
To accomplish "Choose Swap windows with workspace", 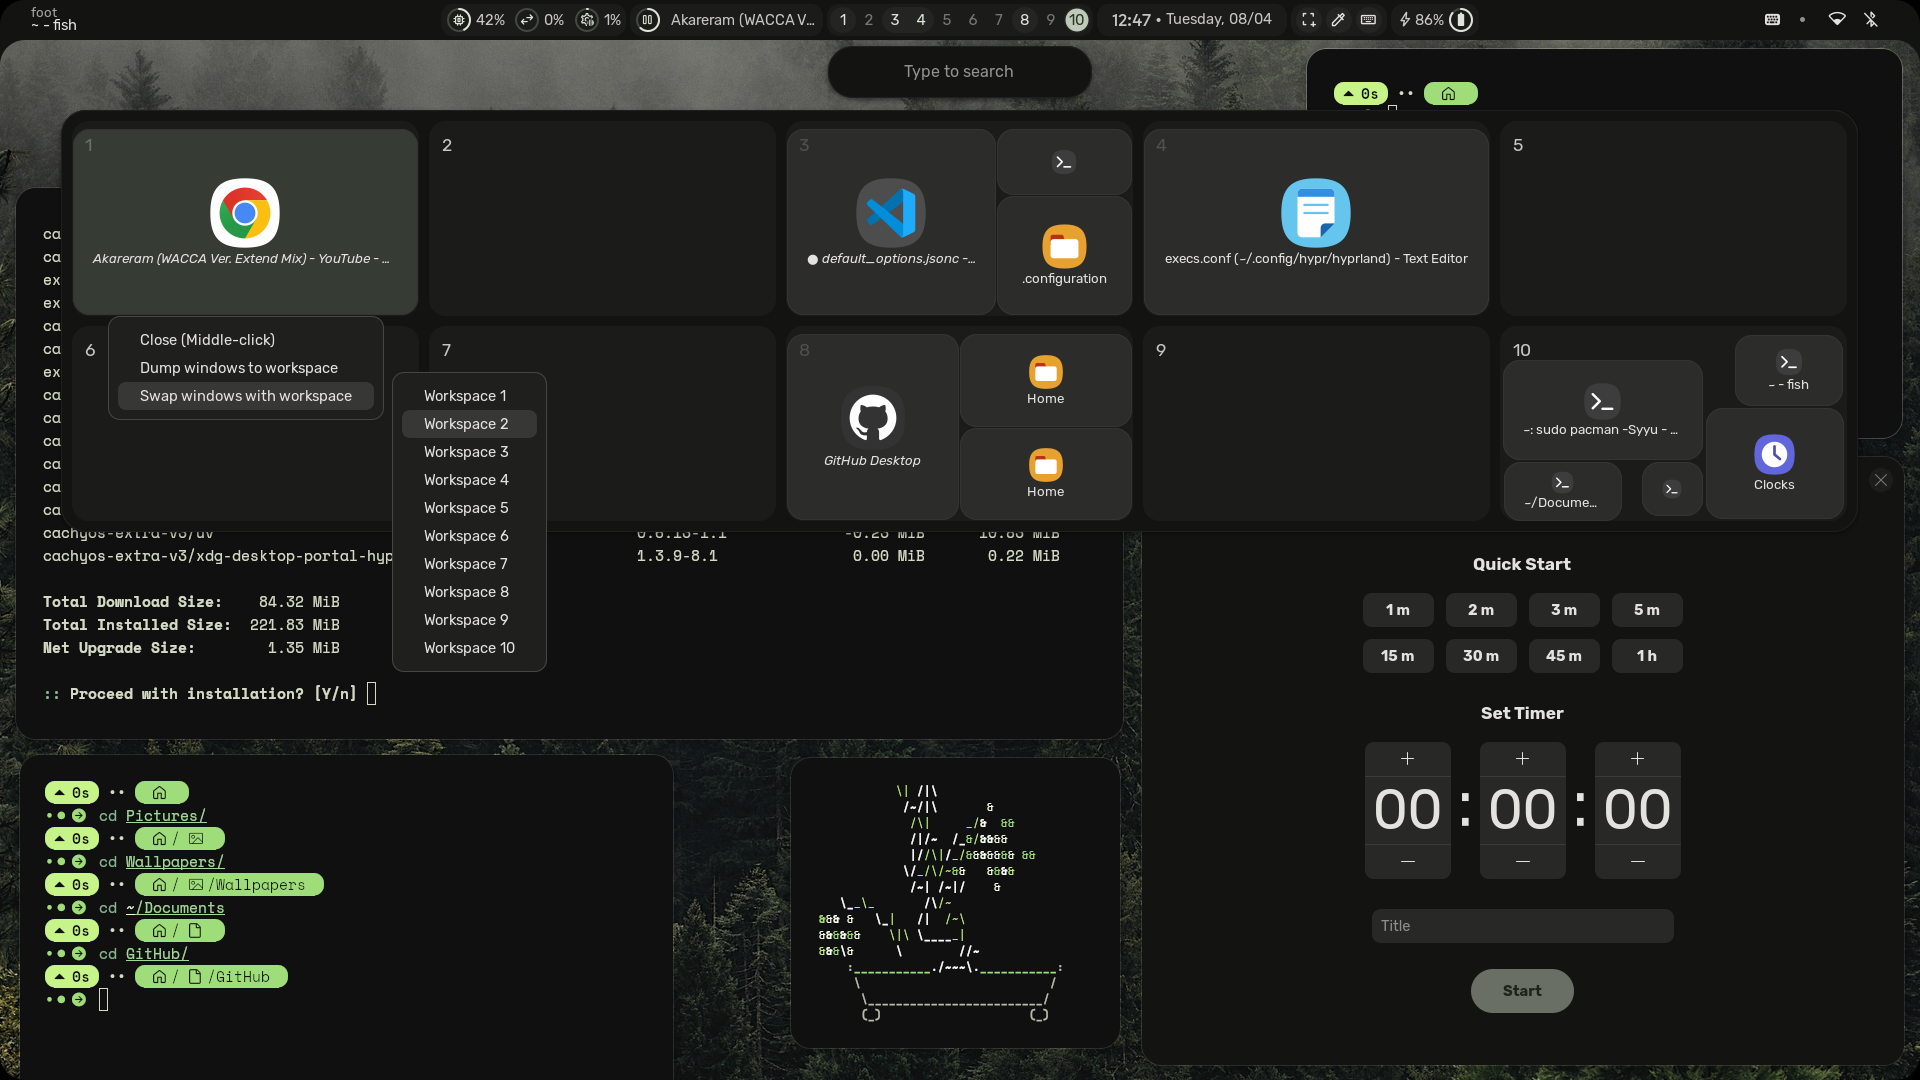I will tap(246, 396).
